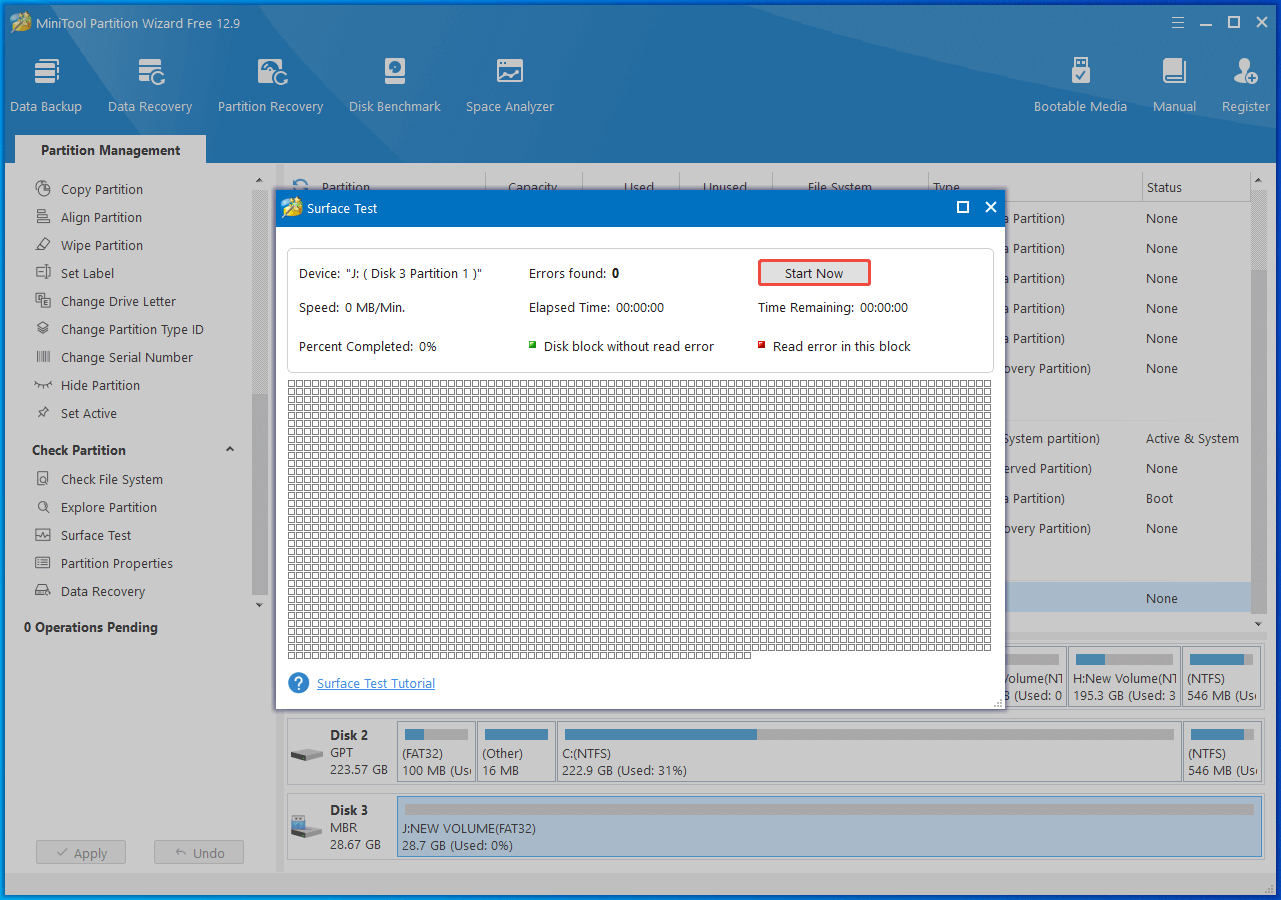Open Space Analyzer
The image size is (1281, 900).
tap(509, 86)
